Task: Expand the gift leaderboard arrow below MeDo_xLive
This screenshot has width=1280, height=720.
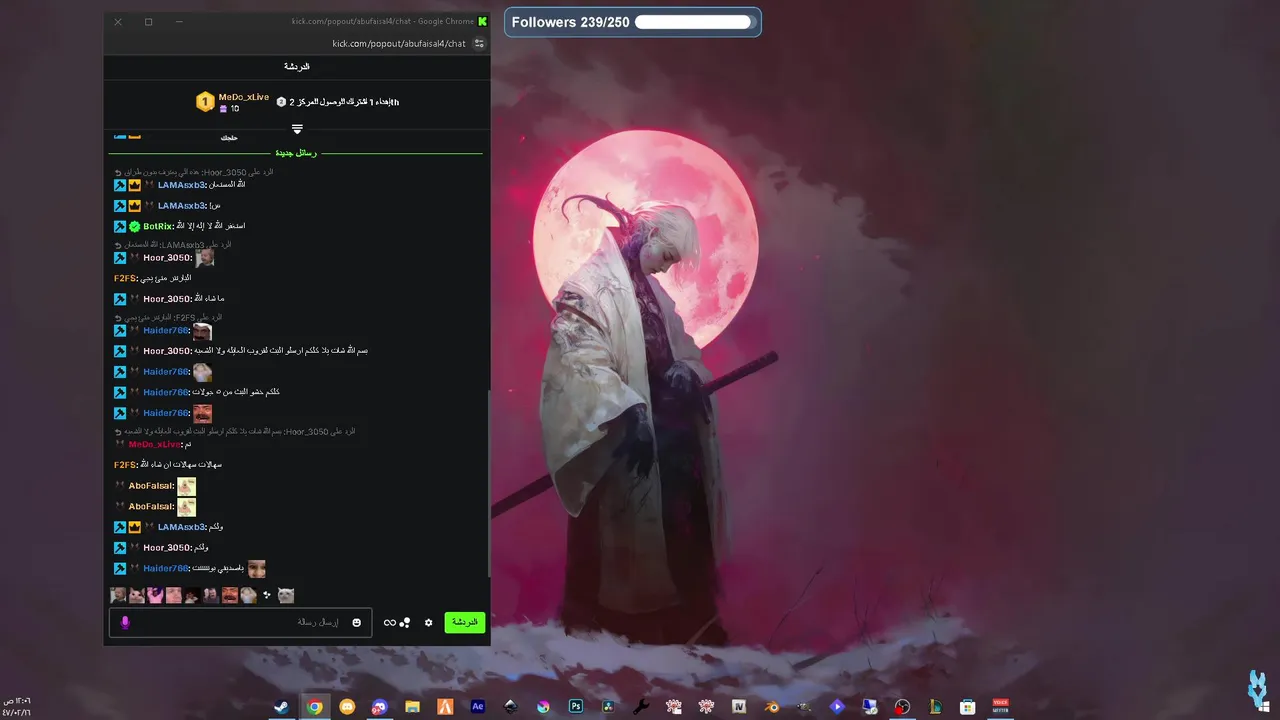Action: tap(297, 129)
